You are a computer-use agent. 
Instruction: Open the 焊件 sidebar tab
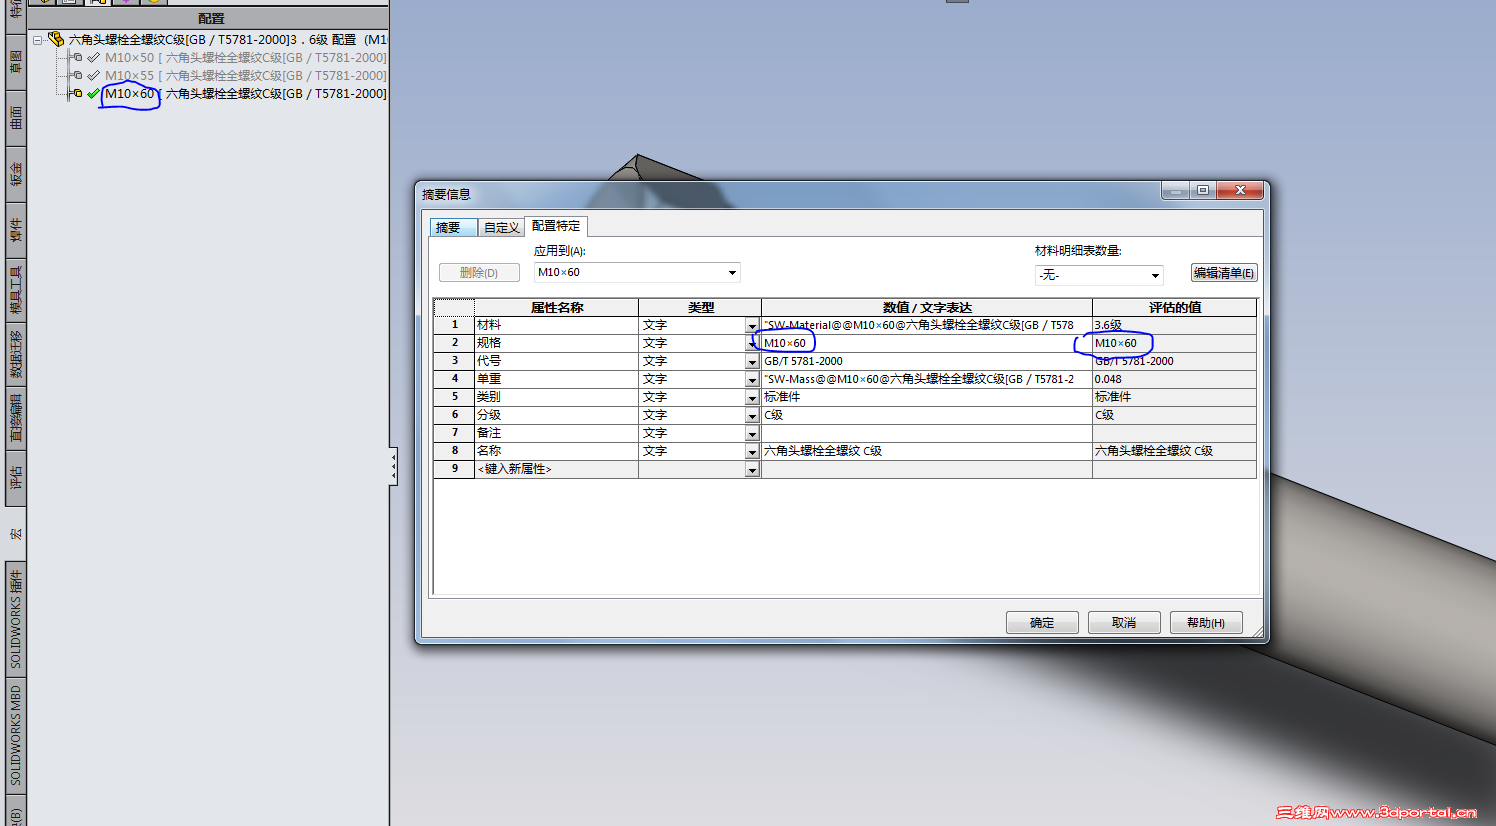15,230
